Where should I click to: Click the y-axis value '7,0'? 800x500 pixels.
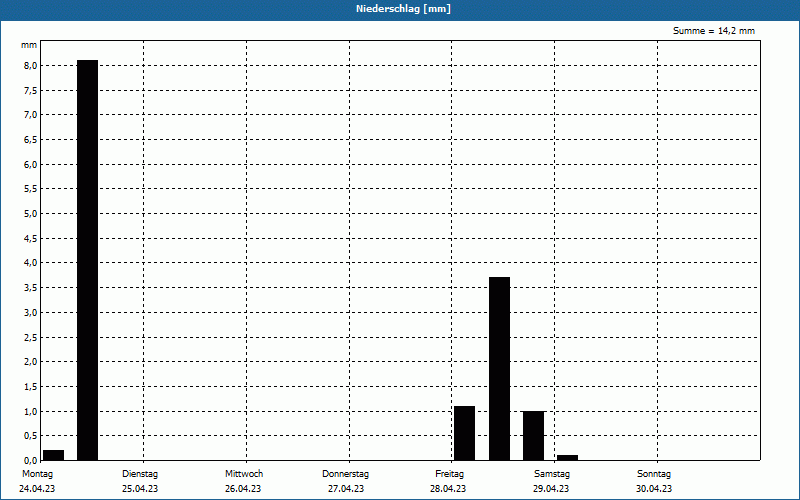coord(30,115)
